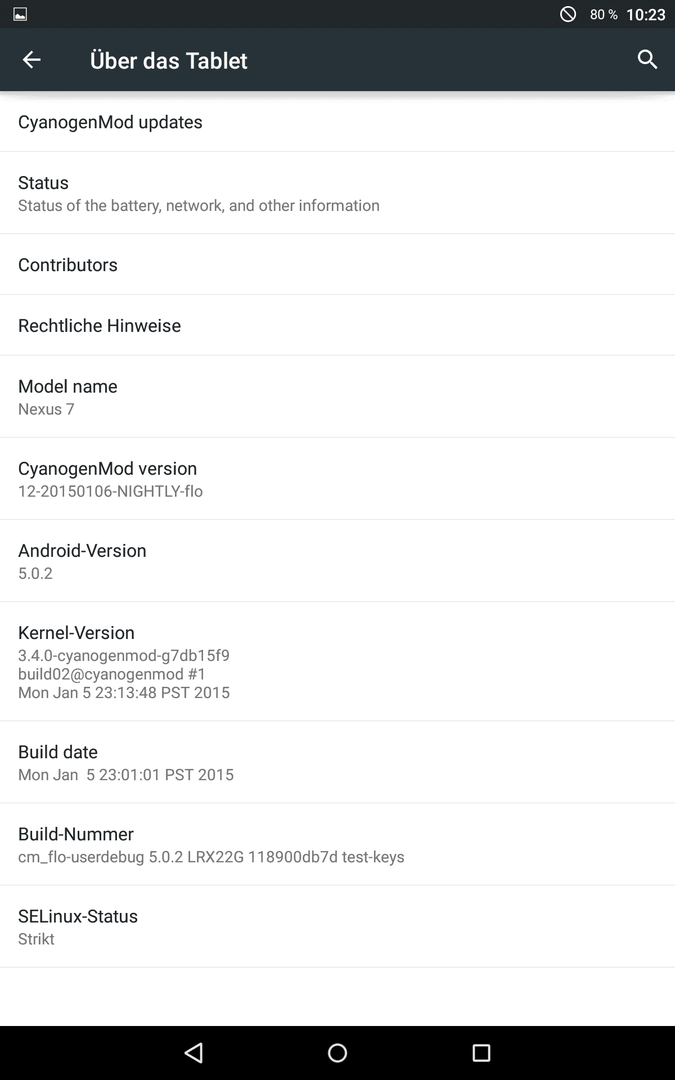This screenshot has height=1080, width=675.
Task: Tap the SELinux-Status Strikt row
Action: point(338,926)
